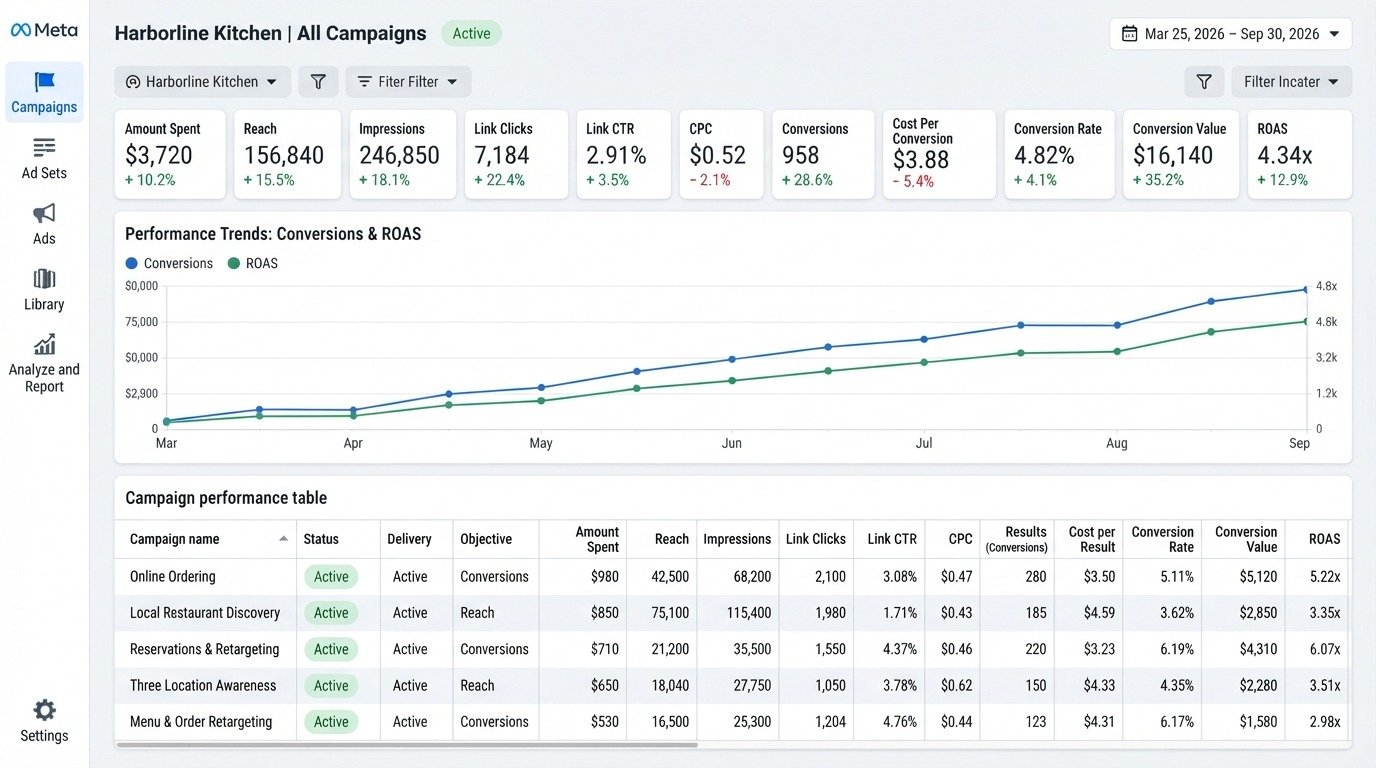
Task: Open the Local Restaurant Discovery campaign
Action: click(x=205, y=613)
